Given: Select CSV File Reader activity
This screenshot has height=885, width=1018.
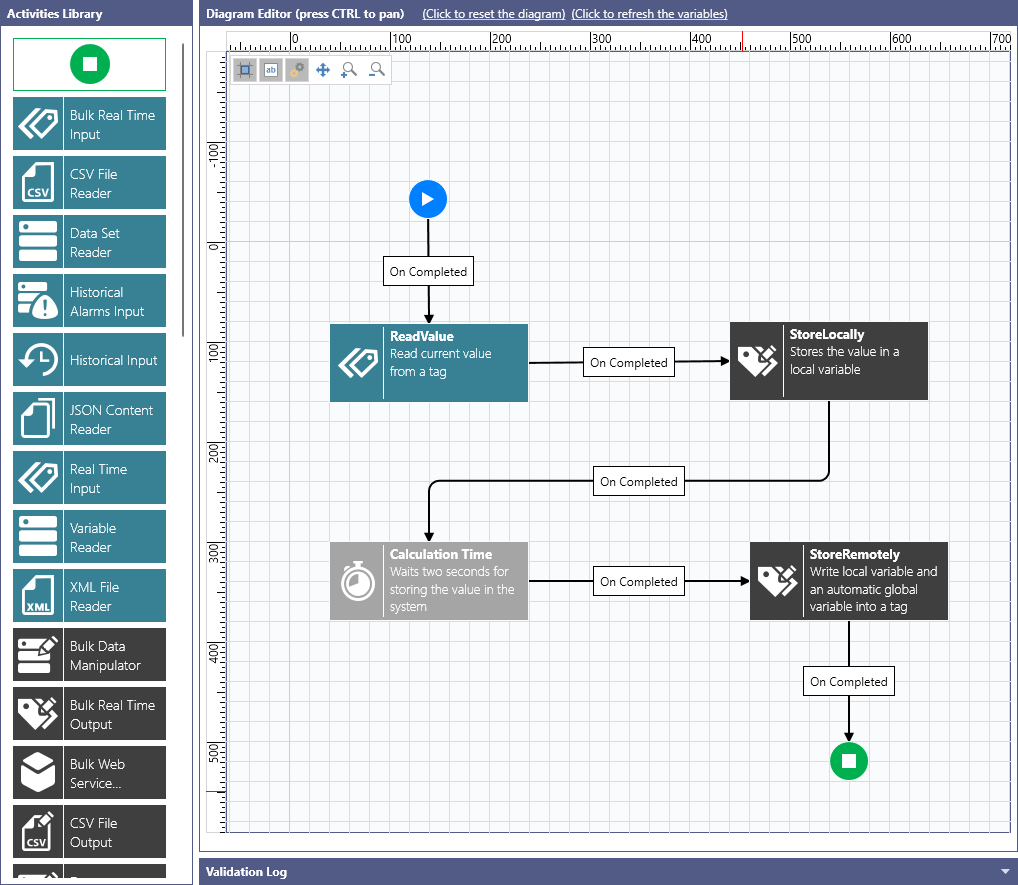Looking at the screenshot, I should pos(90,182).
